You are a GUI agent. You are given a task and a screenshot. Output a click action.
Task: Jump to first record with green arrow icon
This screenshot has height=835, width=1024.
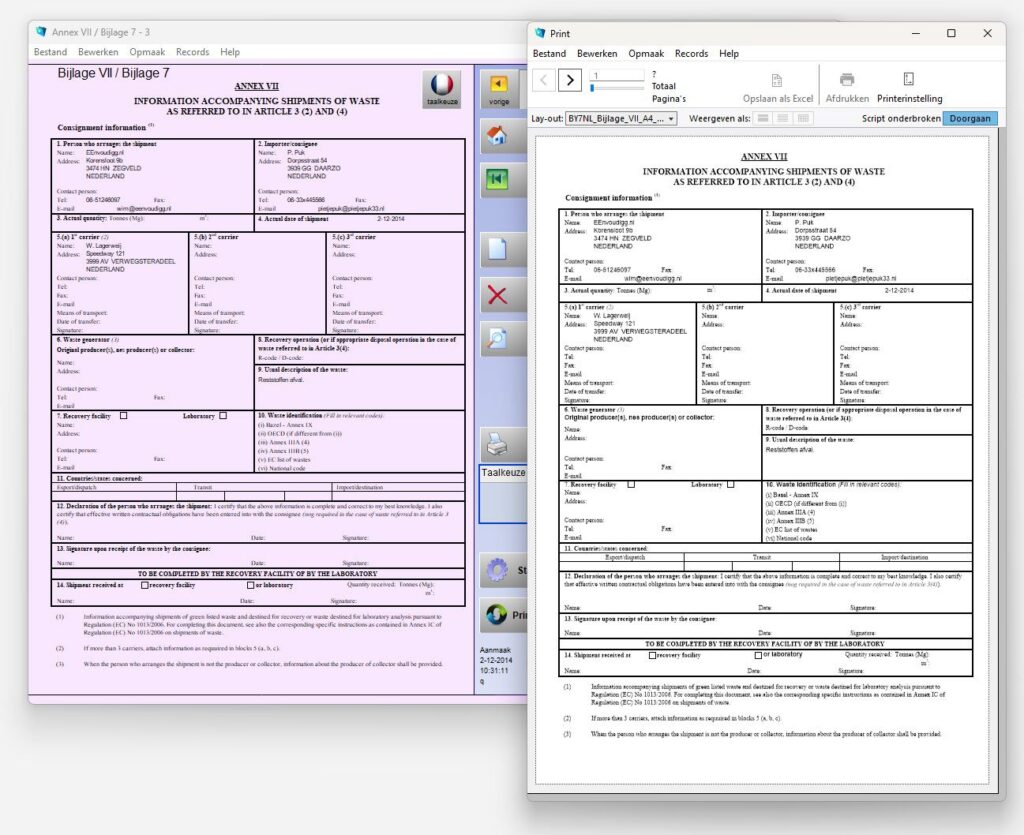499,179
